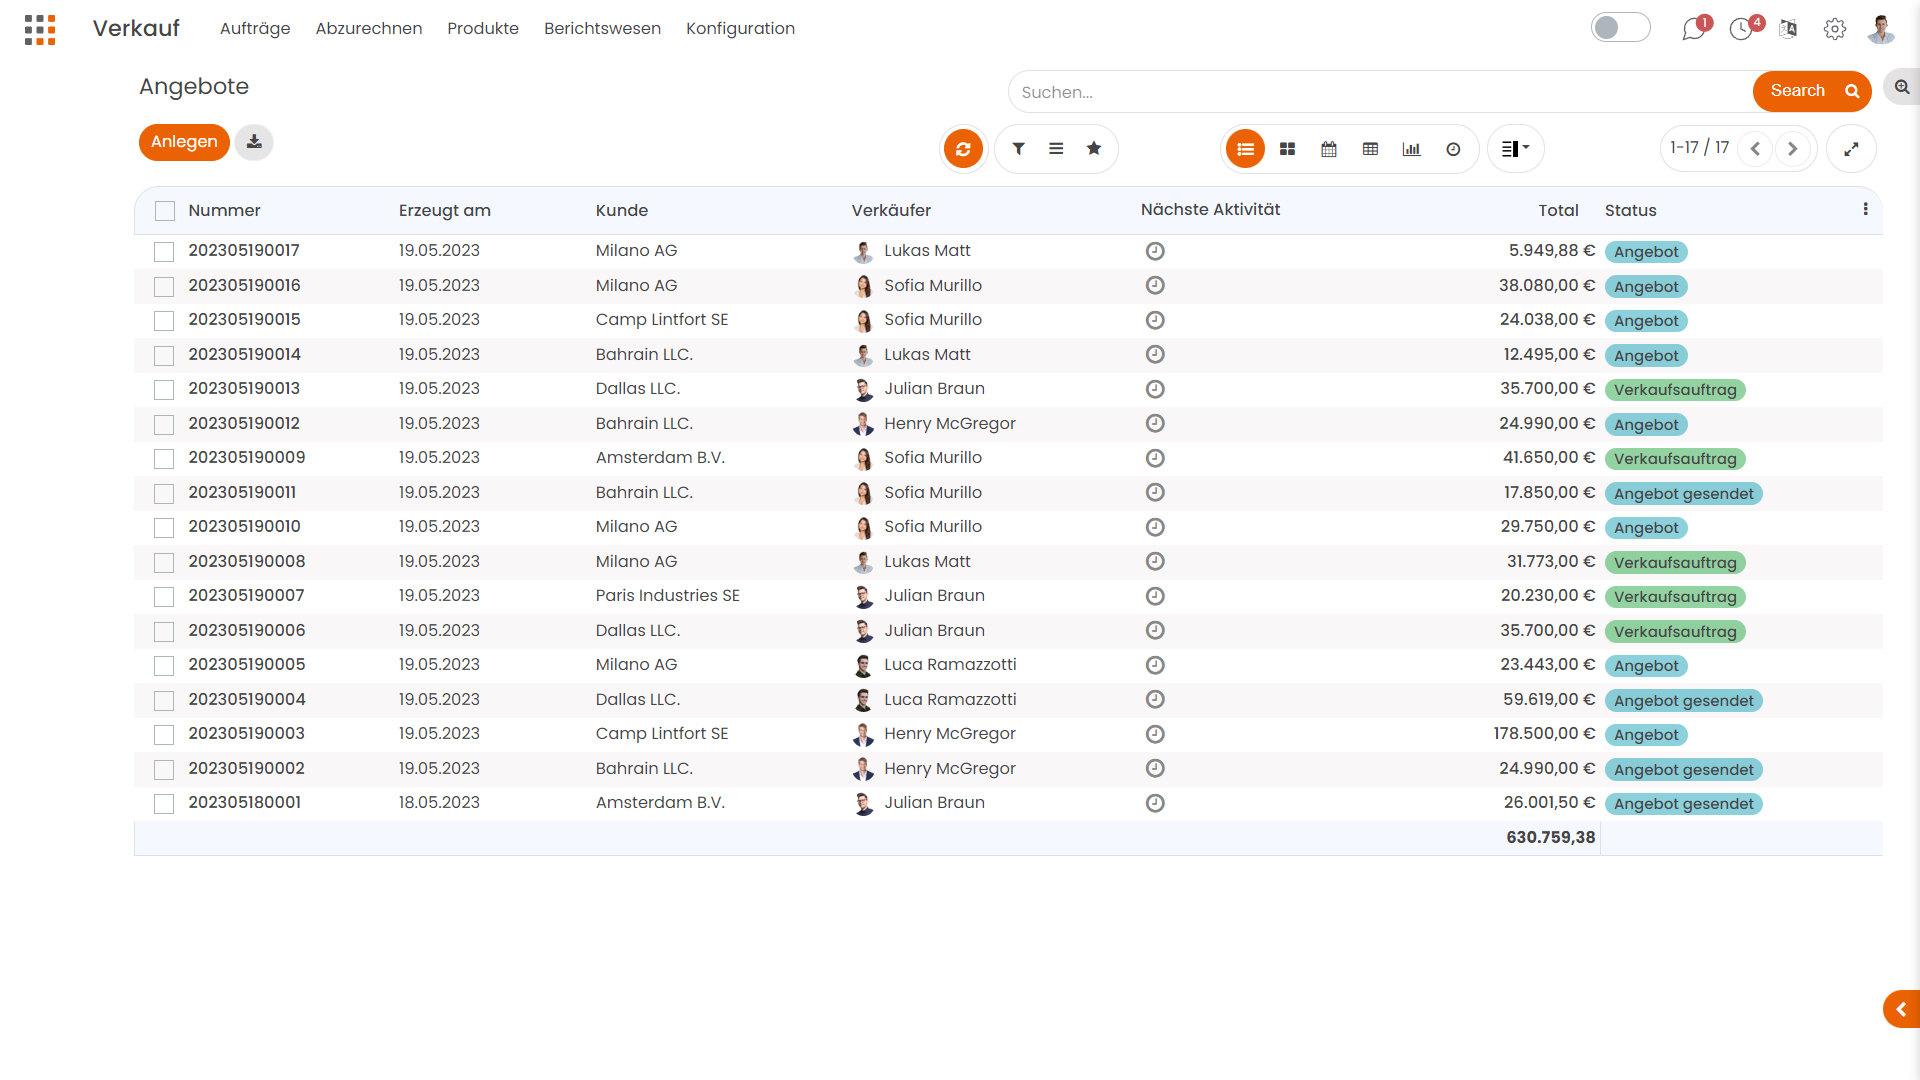
Task: Check the select-all header checkbox
Action: [x=165, y=211]
